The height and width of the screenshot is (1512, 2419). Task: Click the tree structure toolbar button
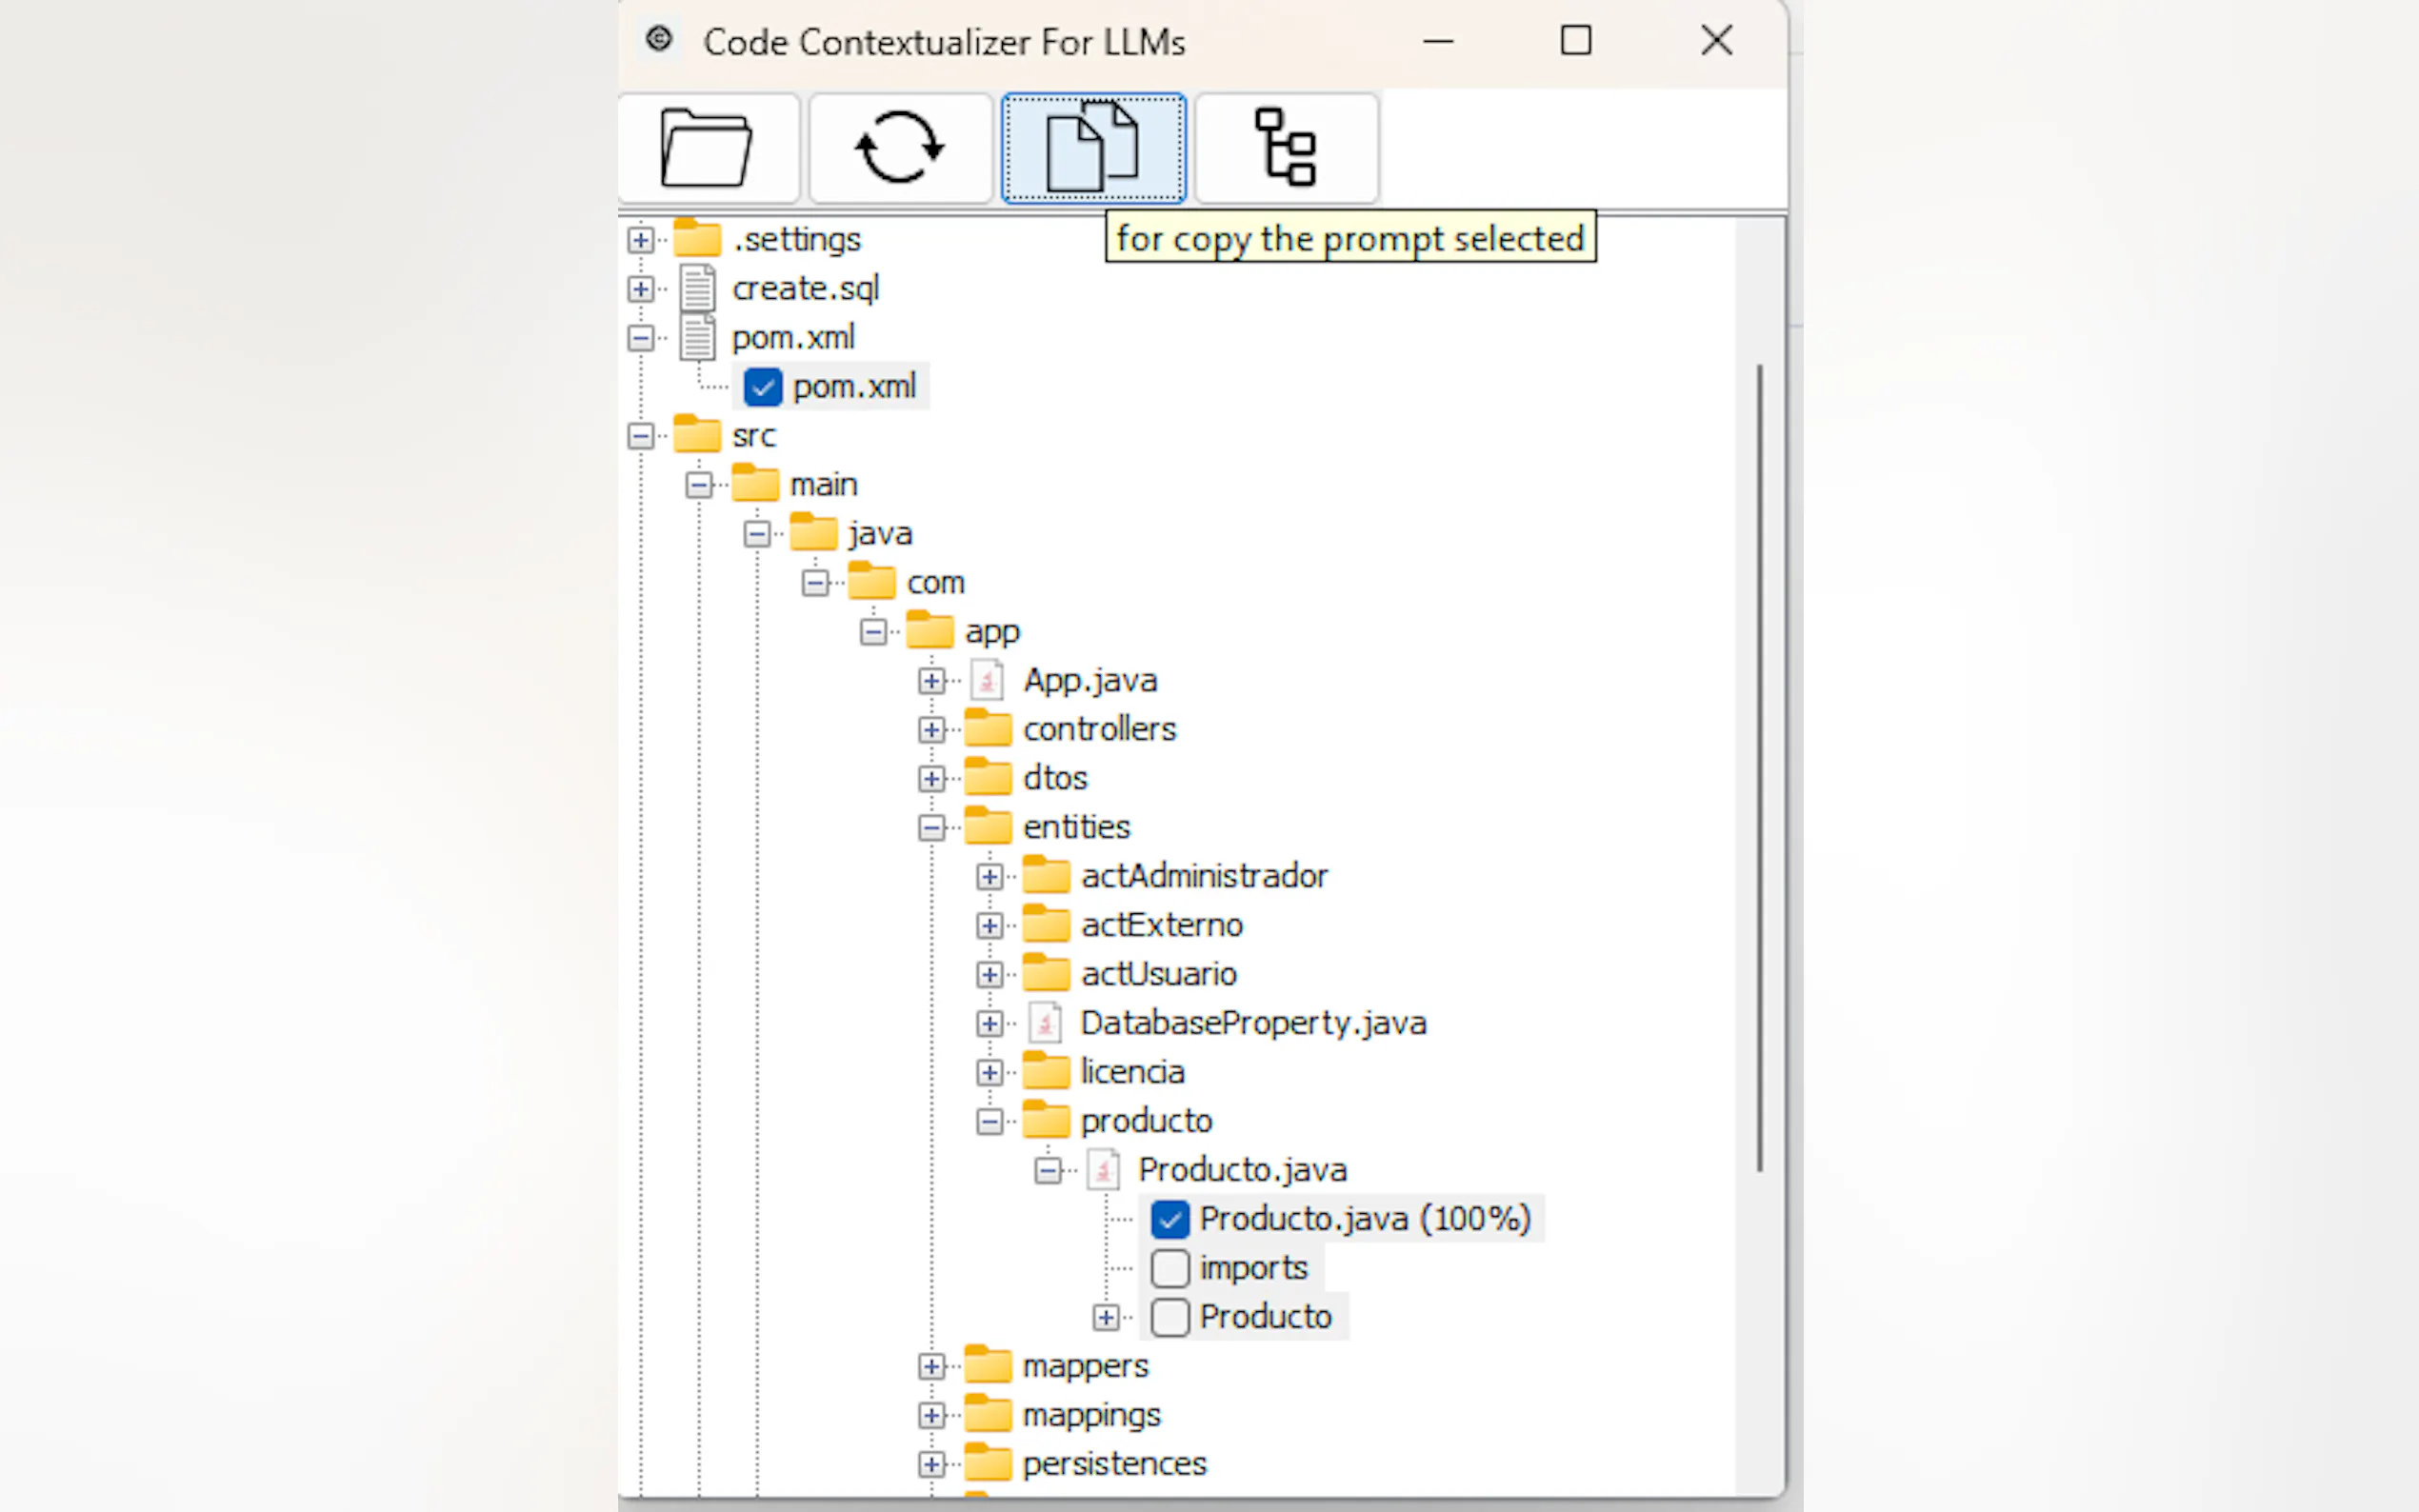click(1286, 148)
